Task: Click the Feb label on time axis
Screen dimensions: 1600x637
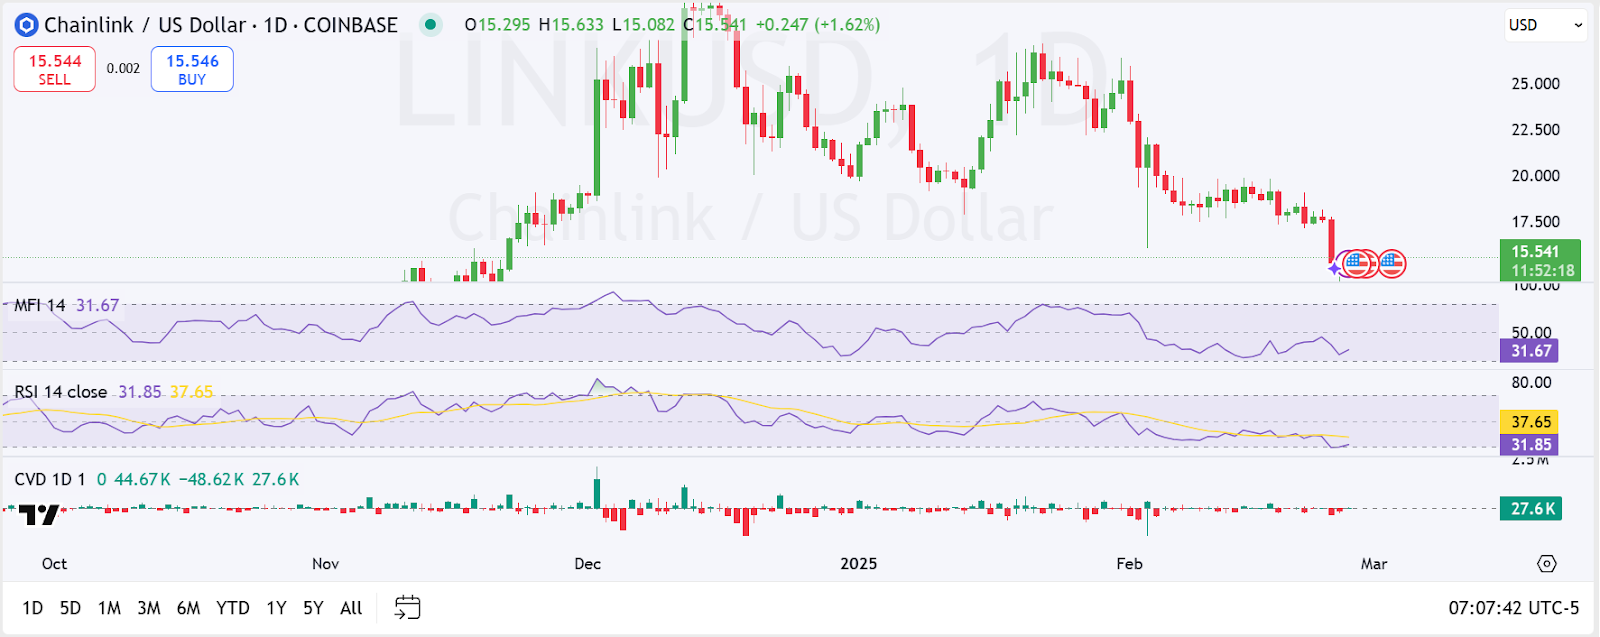Action: coord(1129,564)
